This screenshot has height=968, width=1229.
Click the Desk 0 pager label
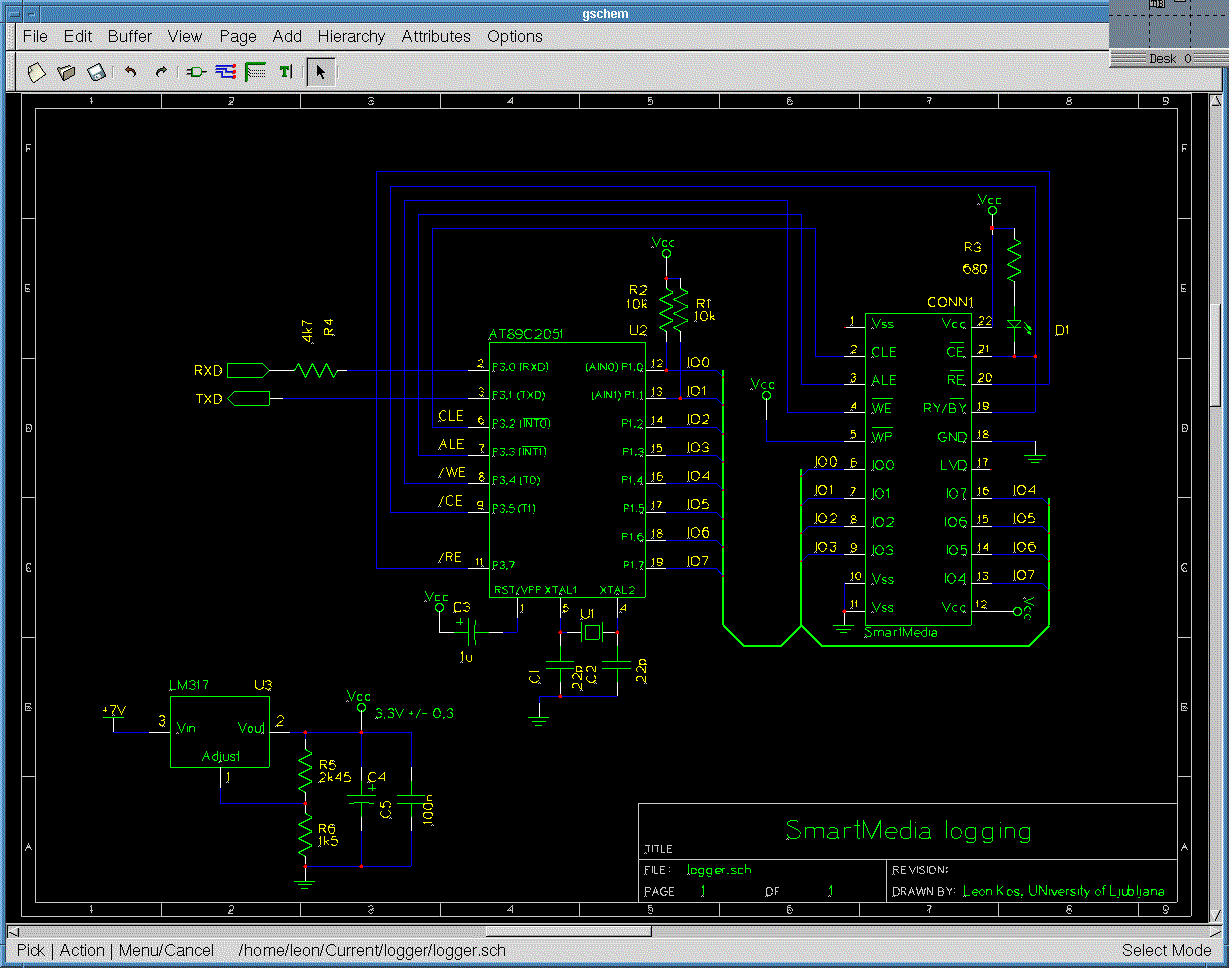click(x=1169, y=59)
